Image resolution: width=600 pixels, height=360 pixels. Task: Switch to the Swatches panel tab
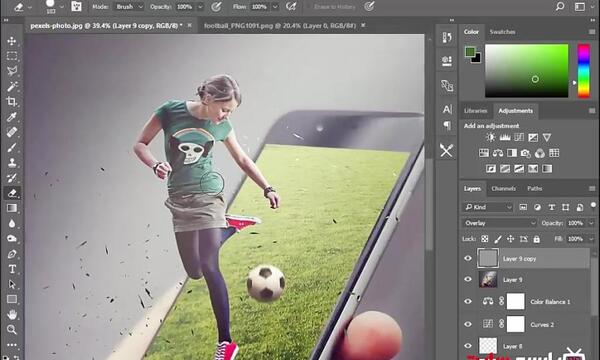point(502,32)
